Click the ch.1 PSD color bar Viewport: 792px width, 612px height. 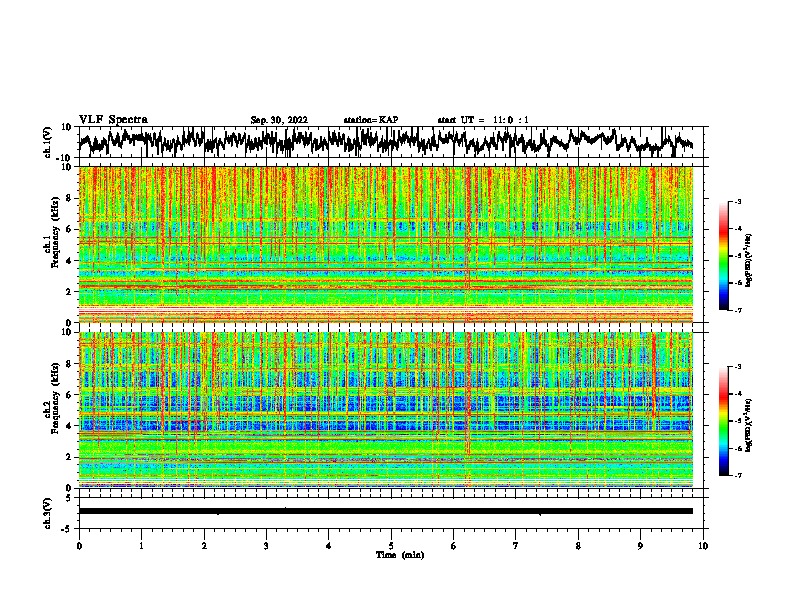click(724, 256)
